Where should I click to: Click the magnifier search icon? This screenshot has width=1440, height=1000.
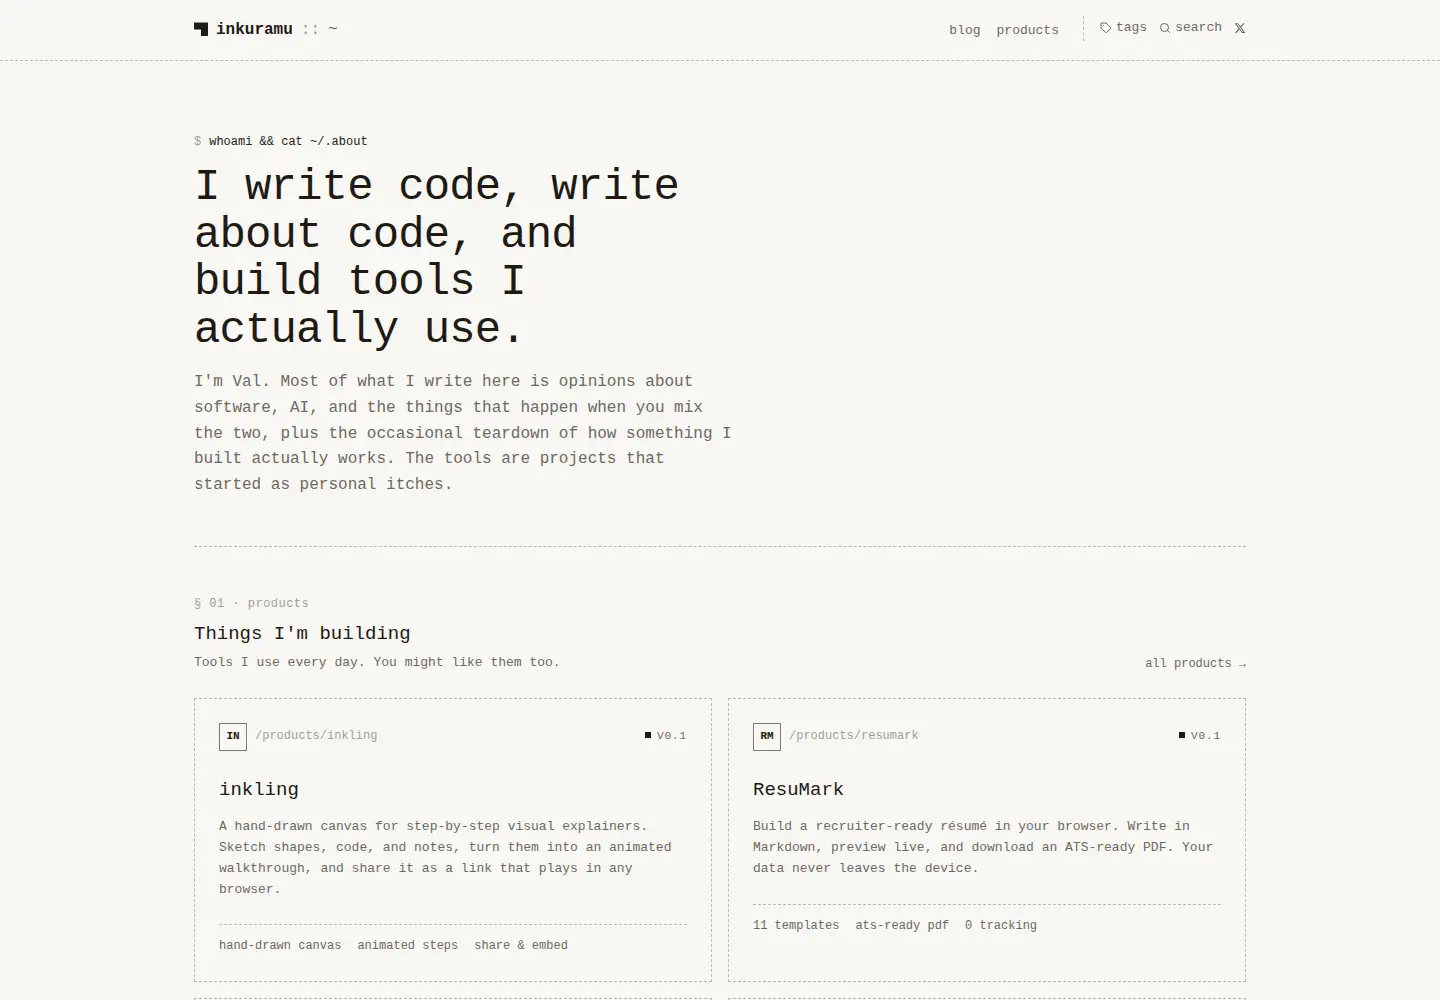(x=1165, y=28)
